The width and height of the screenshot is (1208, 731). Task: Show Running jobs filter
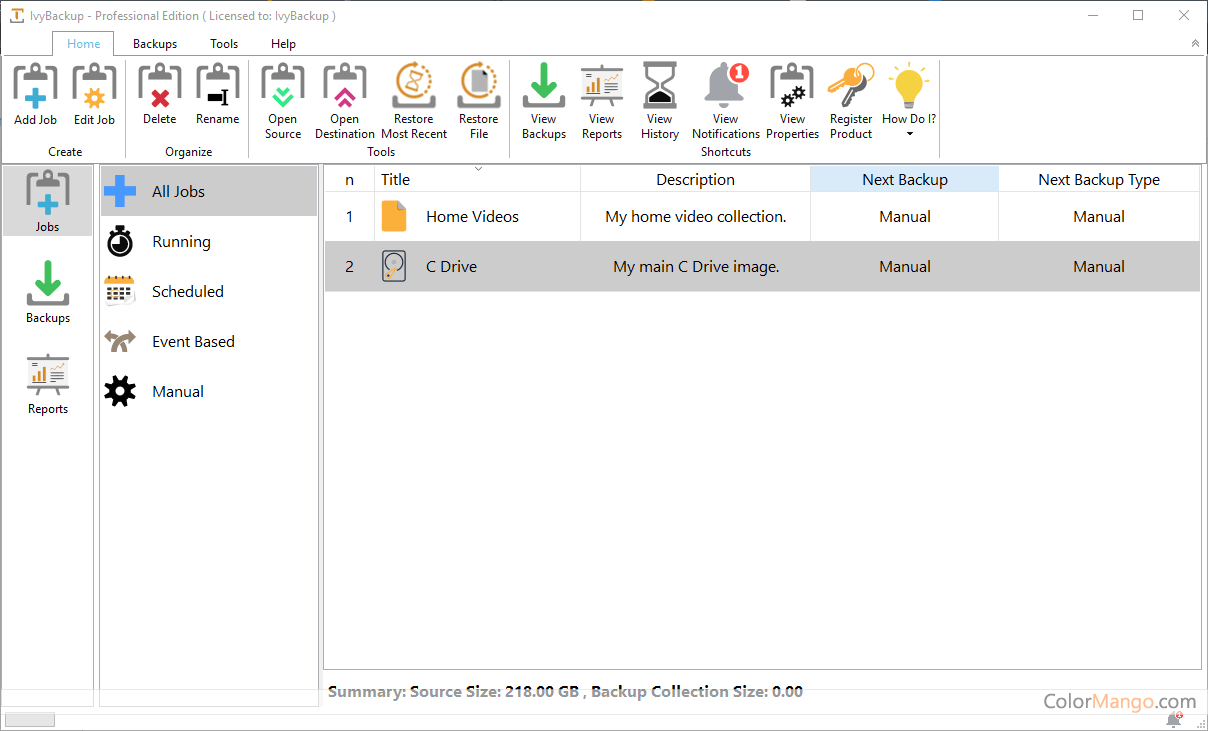(x=209, y=242)
